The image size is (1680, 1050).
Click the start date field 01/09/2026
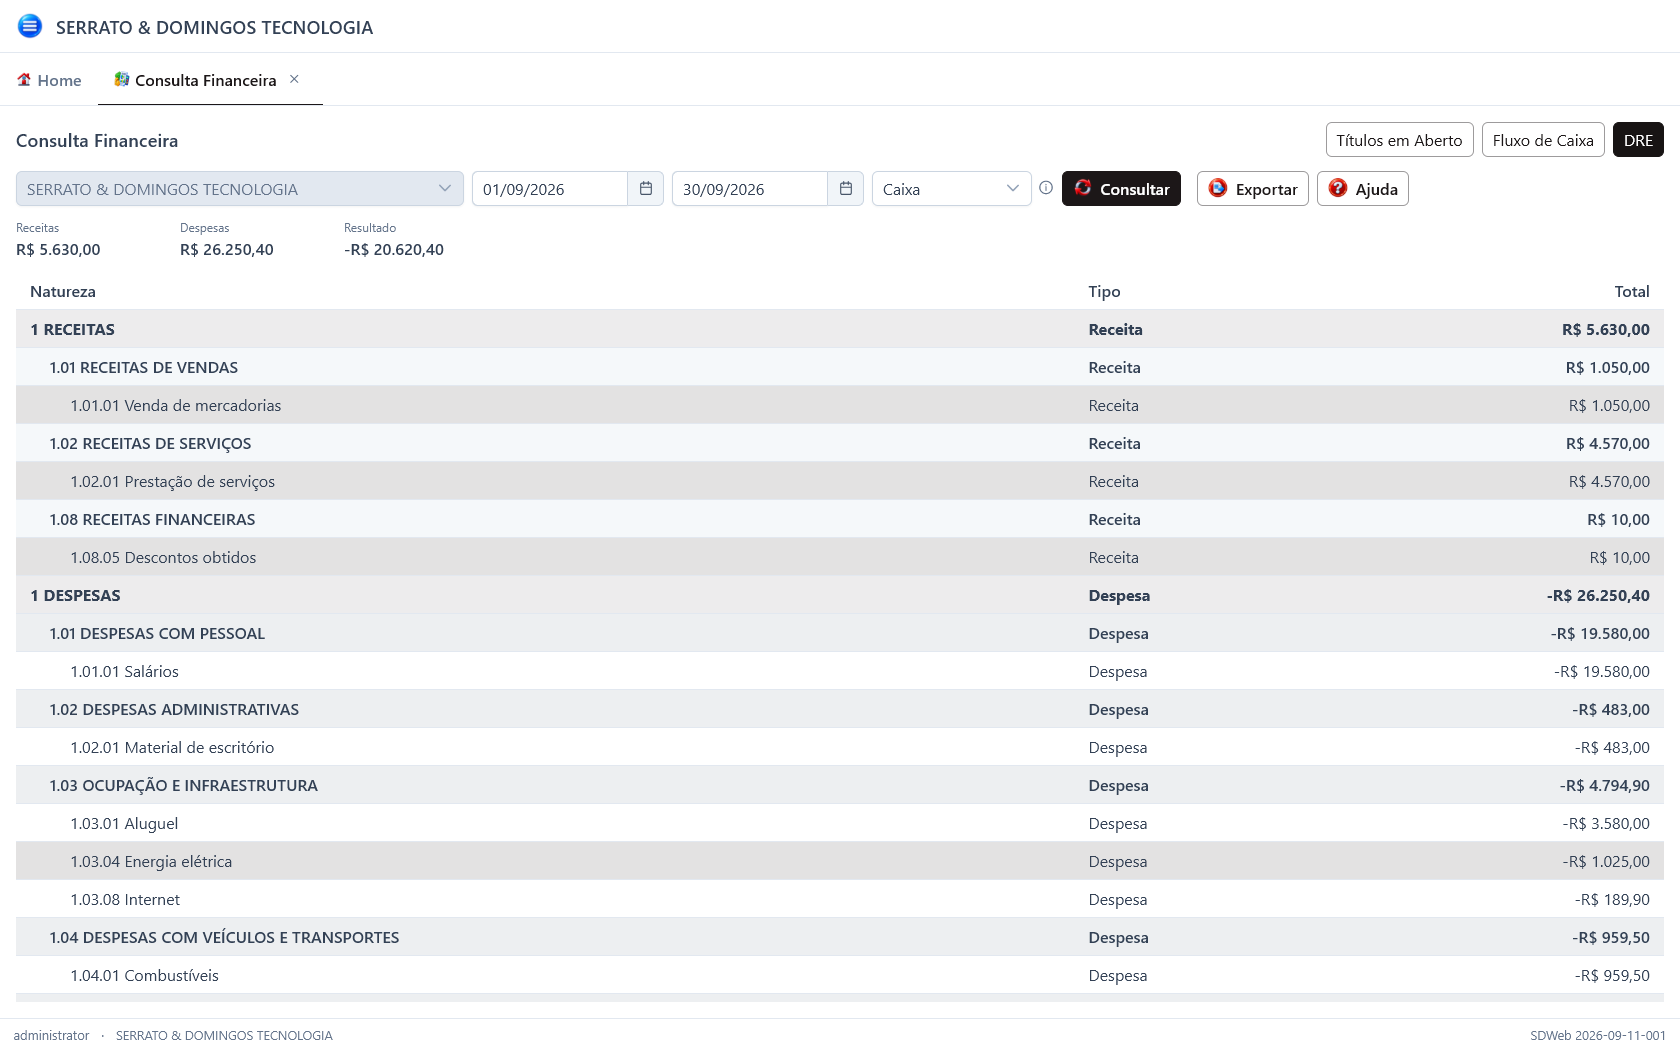point(550,189)
